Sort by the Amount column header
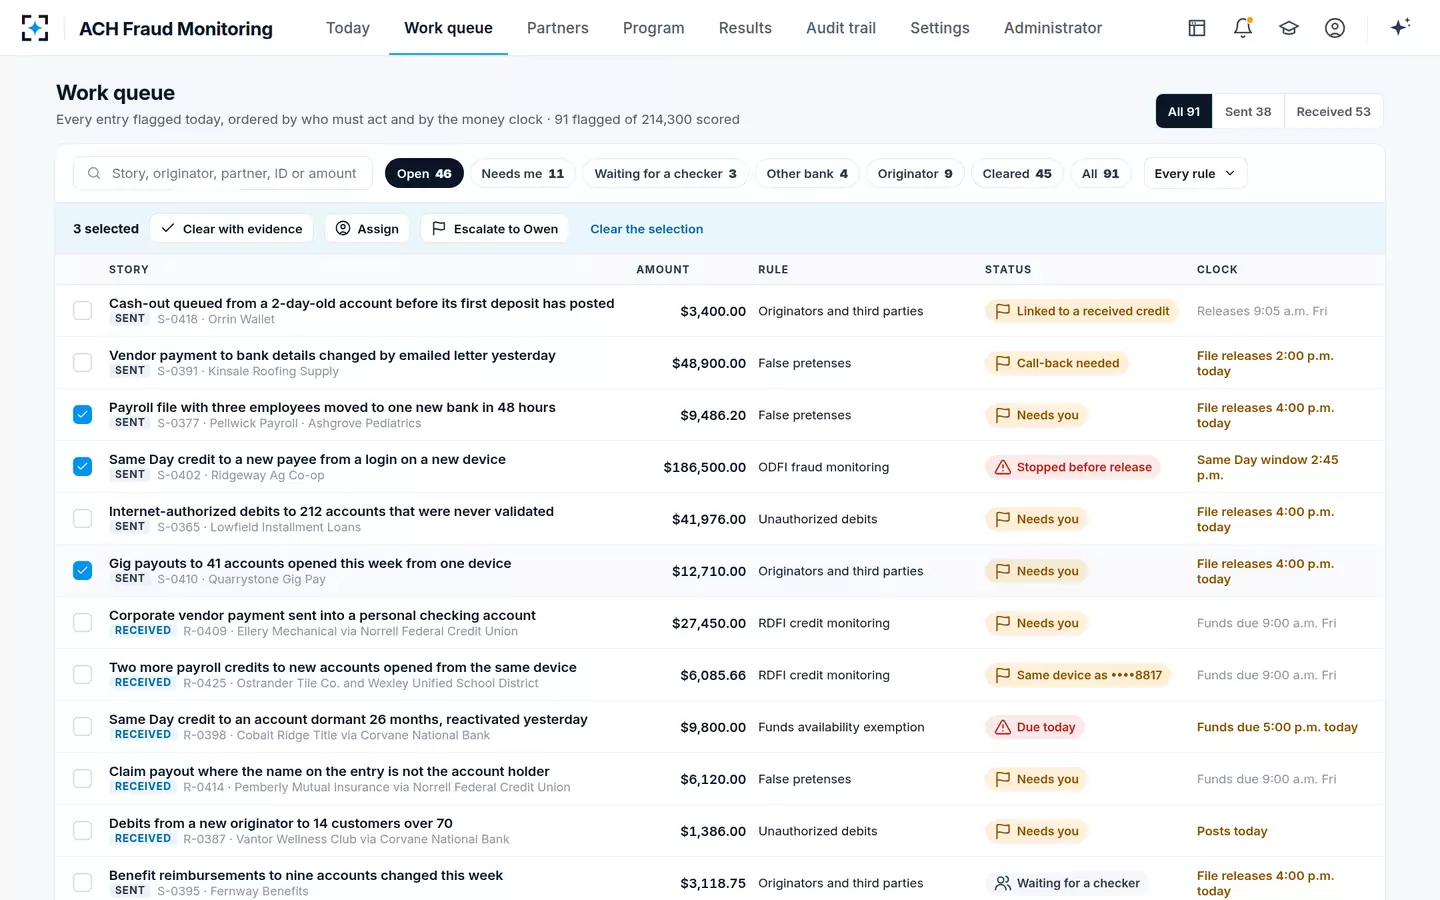The width and height of the screenshot is (1440, 900). coord(663,270)
